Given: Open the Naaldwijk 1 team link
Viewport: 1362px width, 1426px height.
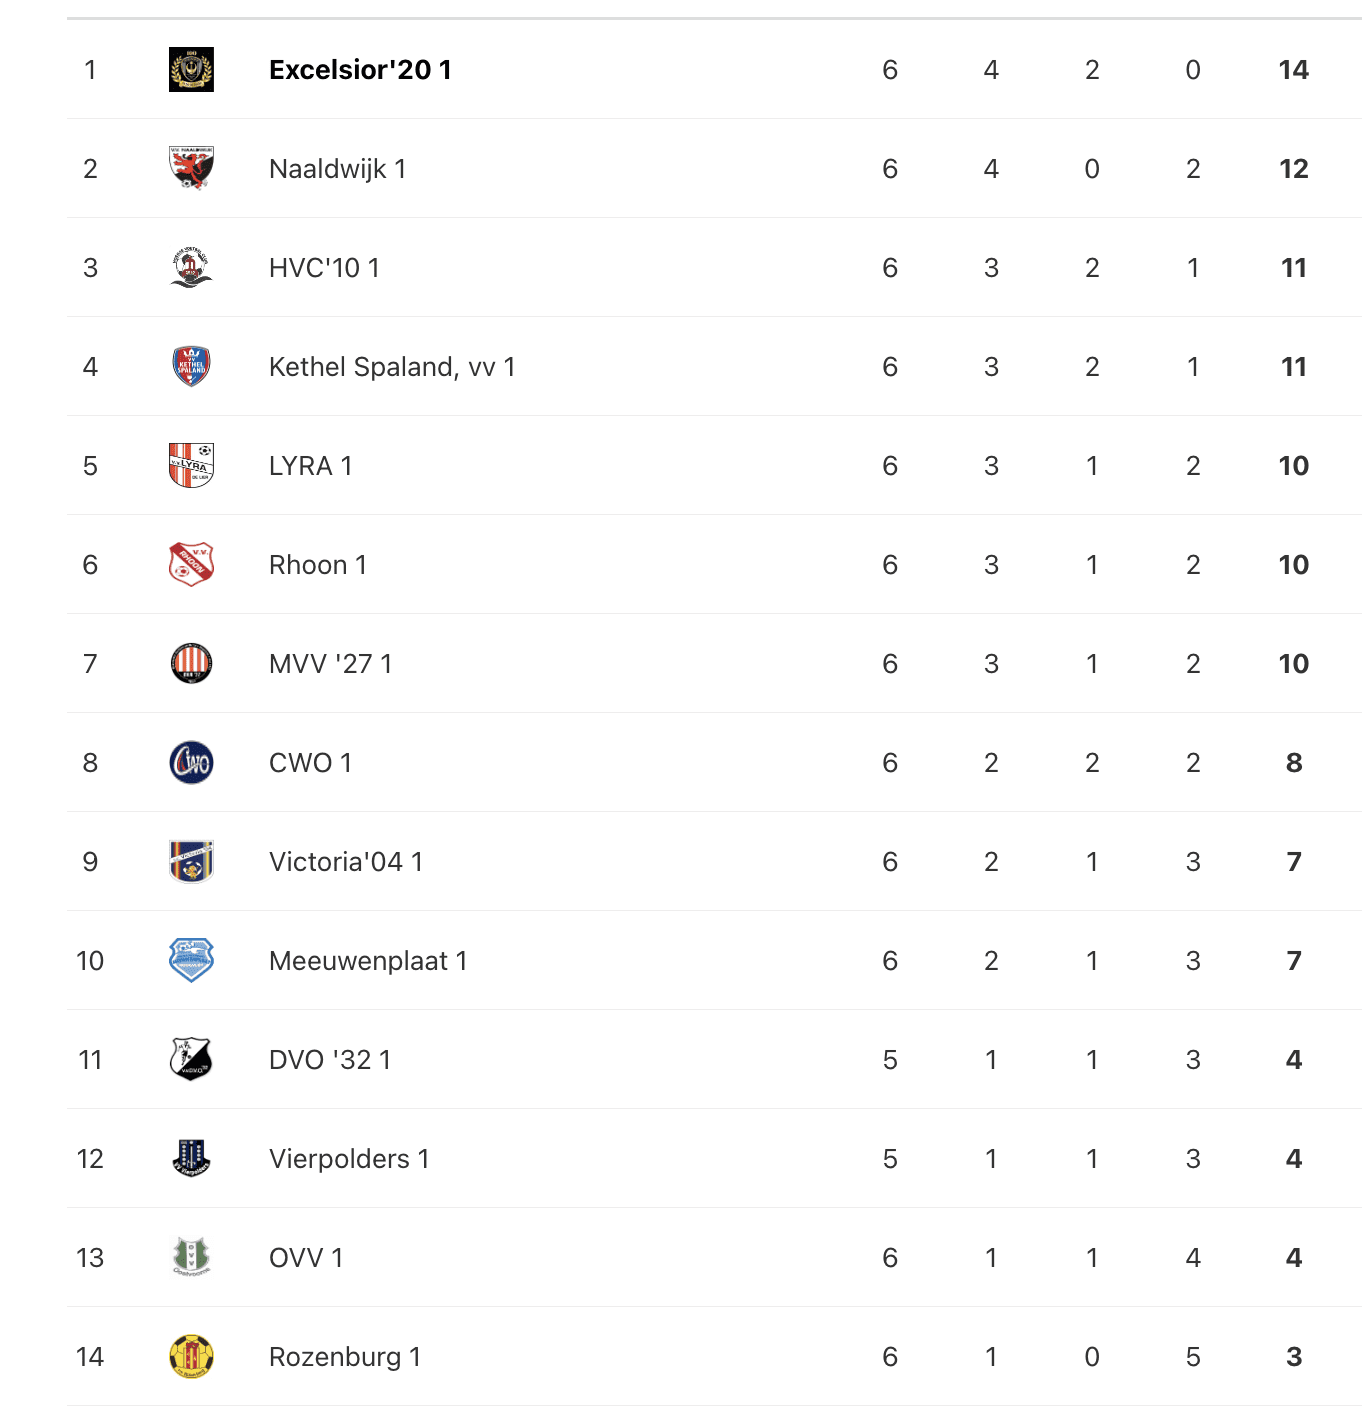Looking at the screenshot, I should [337, 169].
